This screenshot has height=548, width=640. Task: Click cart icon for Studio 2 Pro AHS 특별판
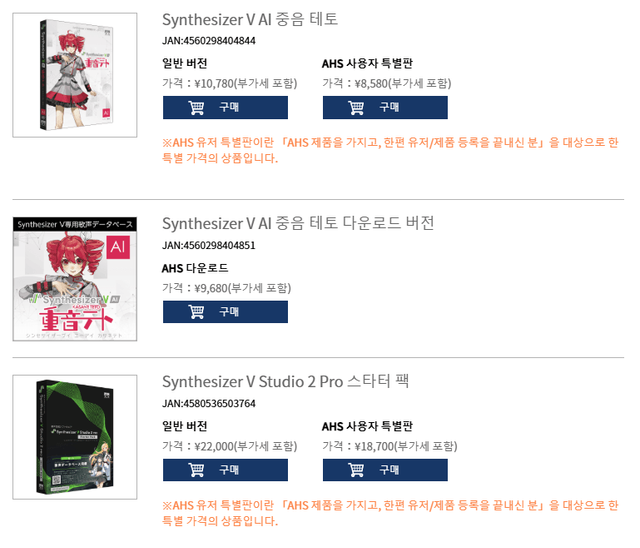coord(356,470)
